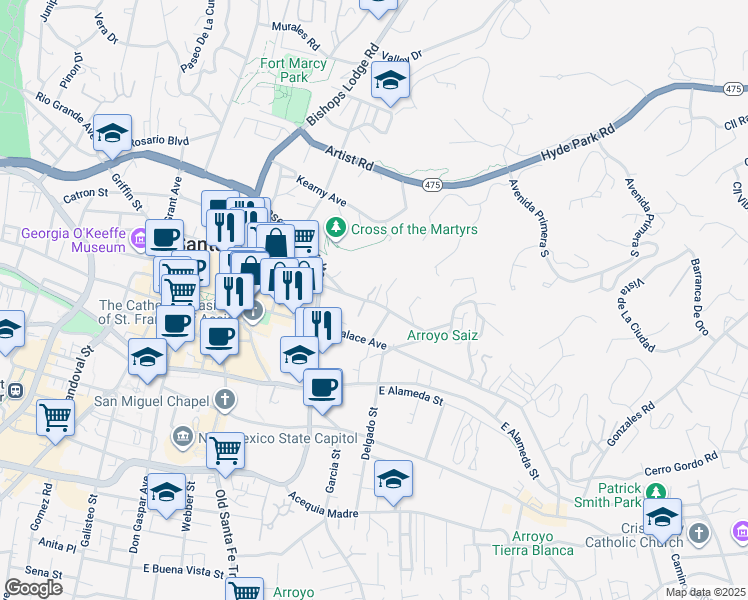The image size is (748, 600).
Task: Click the Cross of the Martyrs park pin
Action: click(x=337, y=229)
